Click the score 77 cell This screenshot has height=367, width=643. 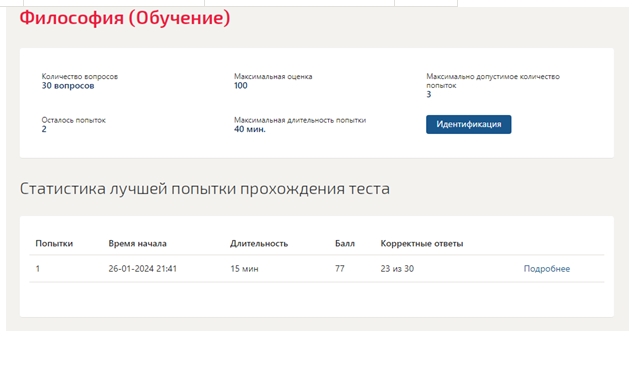pos(340,269)
